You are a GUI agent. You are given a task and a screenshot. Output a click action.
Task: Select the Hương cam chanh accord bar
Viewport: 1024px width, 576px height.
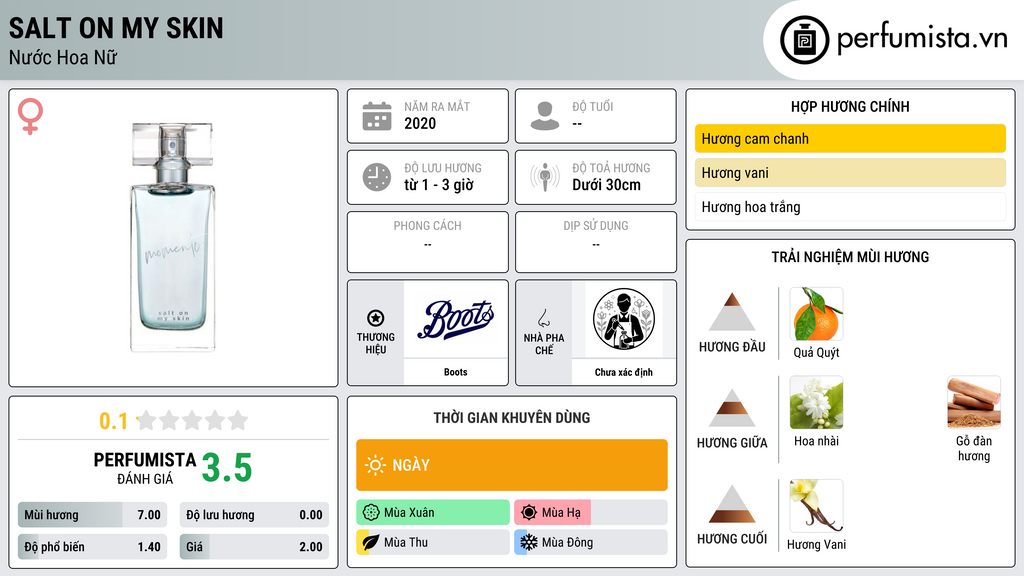coord(850,138)
